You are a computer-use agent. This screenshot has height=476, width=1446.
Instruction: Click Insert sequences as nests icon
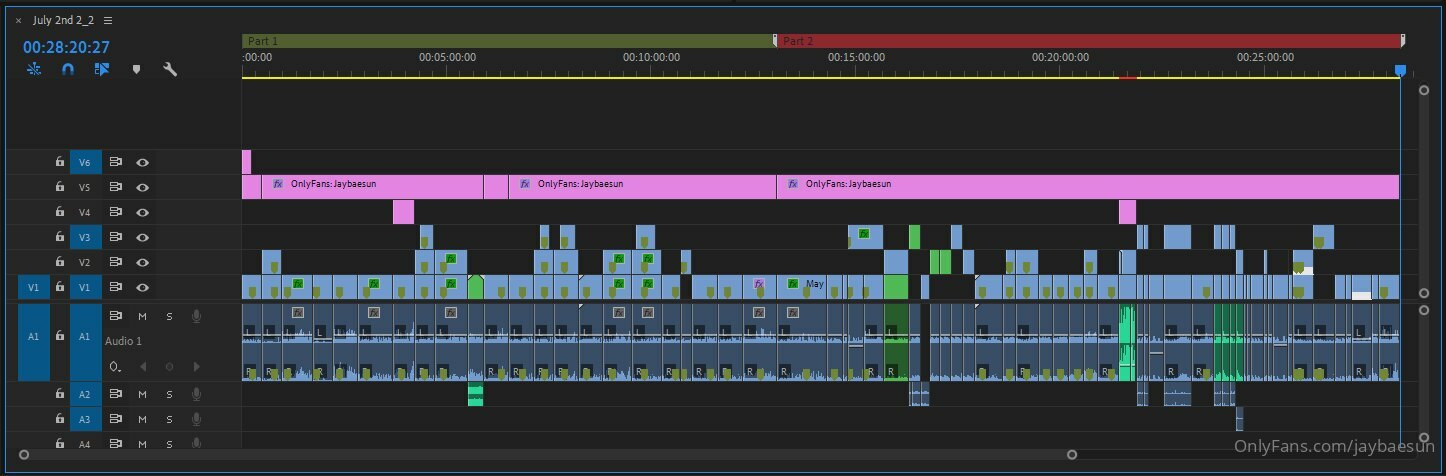click(34, 70)
